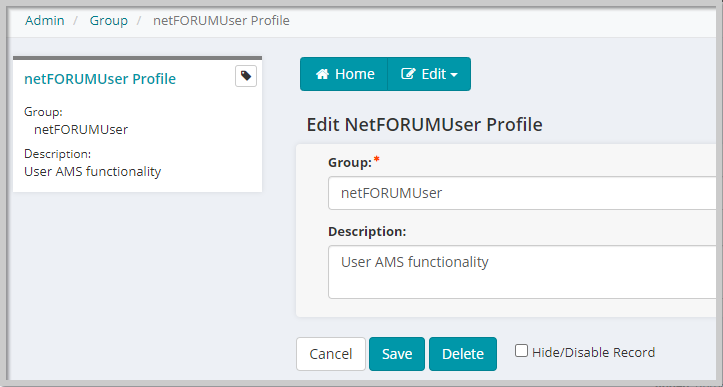Image resolution: width=723 pixels, height=387 pixels.
Task: Delete the netFORUMUser group
Action: [462, 354]
